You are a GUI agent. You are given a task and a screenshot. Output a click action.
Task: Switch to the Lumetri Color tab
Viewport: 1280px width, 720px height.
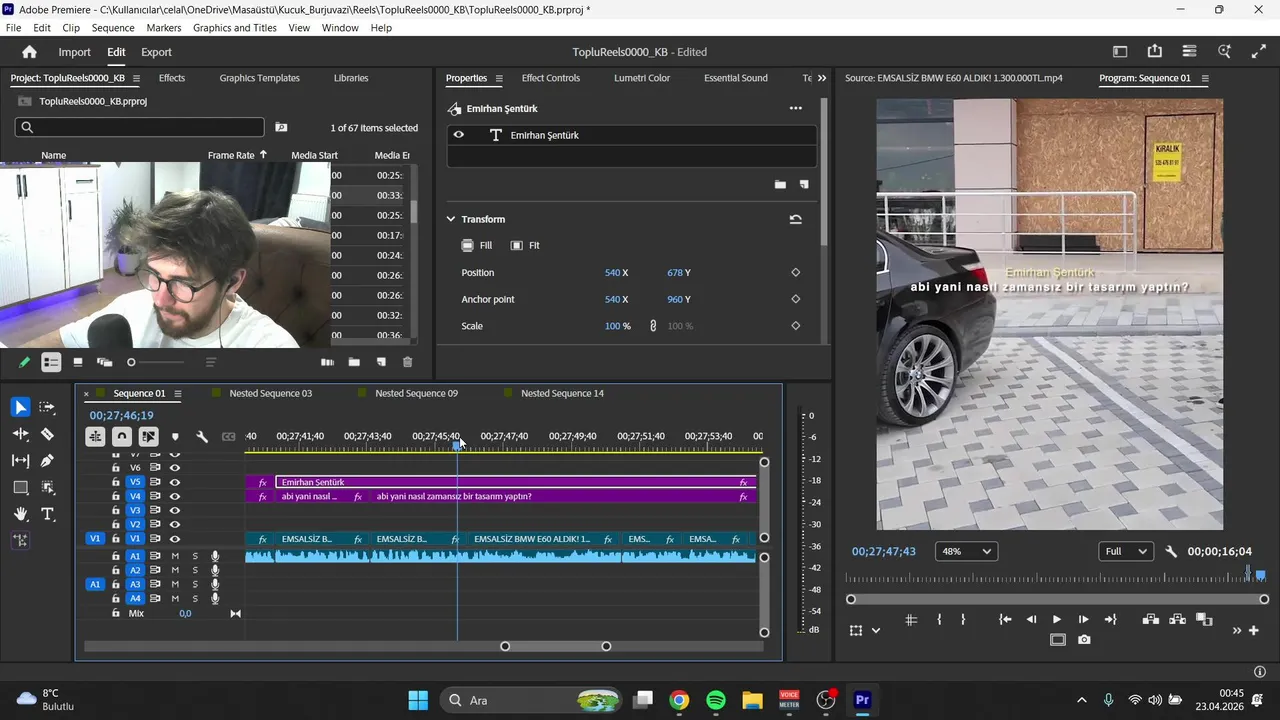642,78
